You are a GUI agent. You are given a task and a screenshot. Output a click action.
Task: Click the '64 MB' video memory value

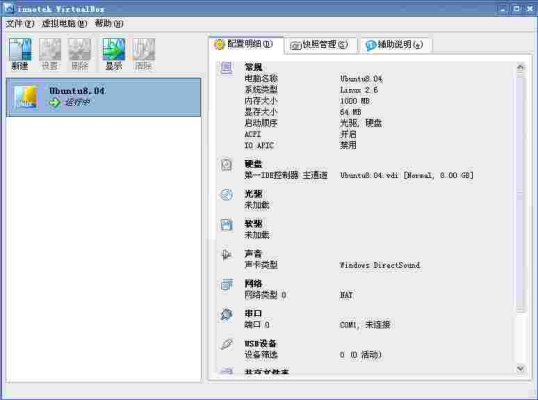pos(351,112)
